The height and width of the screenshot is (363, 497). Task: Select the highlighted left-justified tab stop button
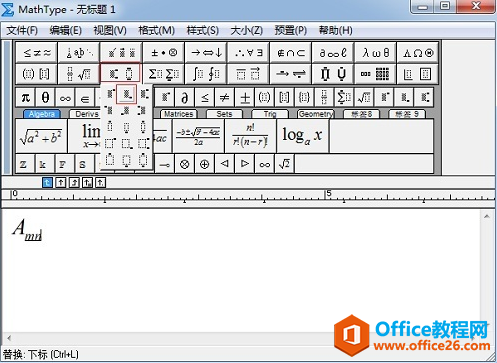(47, 182)
